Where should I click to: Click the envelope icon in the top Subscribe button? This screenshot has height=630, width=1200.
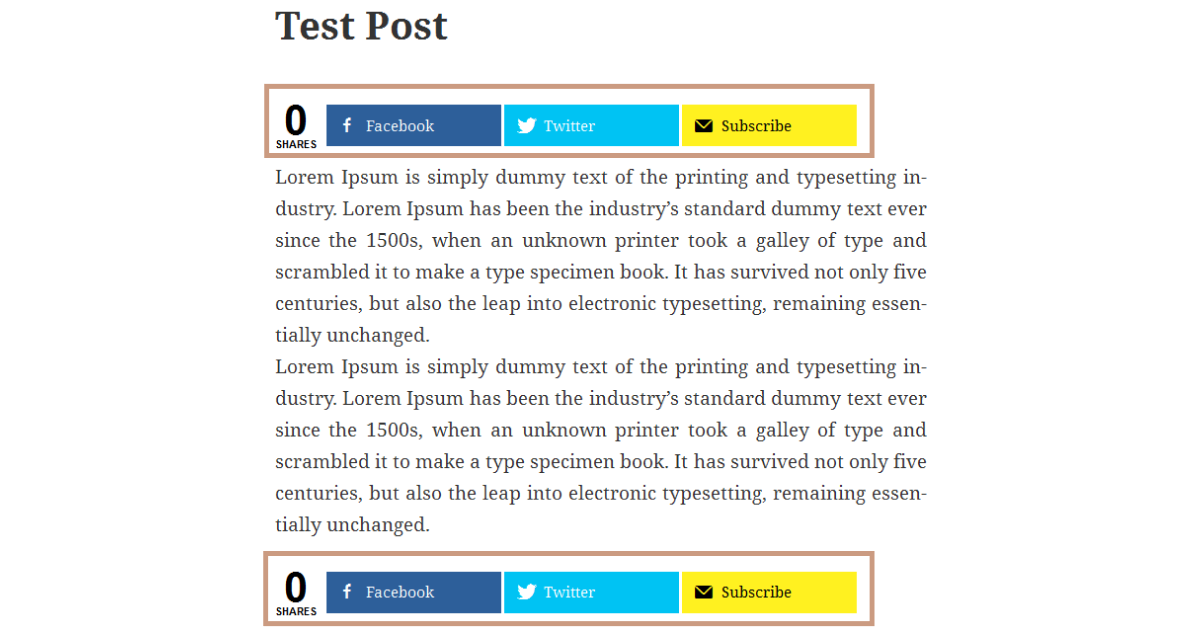[x=704, y=126]
